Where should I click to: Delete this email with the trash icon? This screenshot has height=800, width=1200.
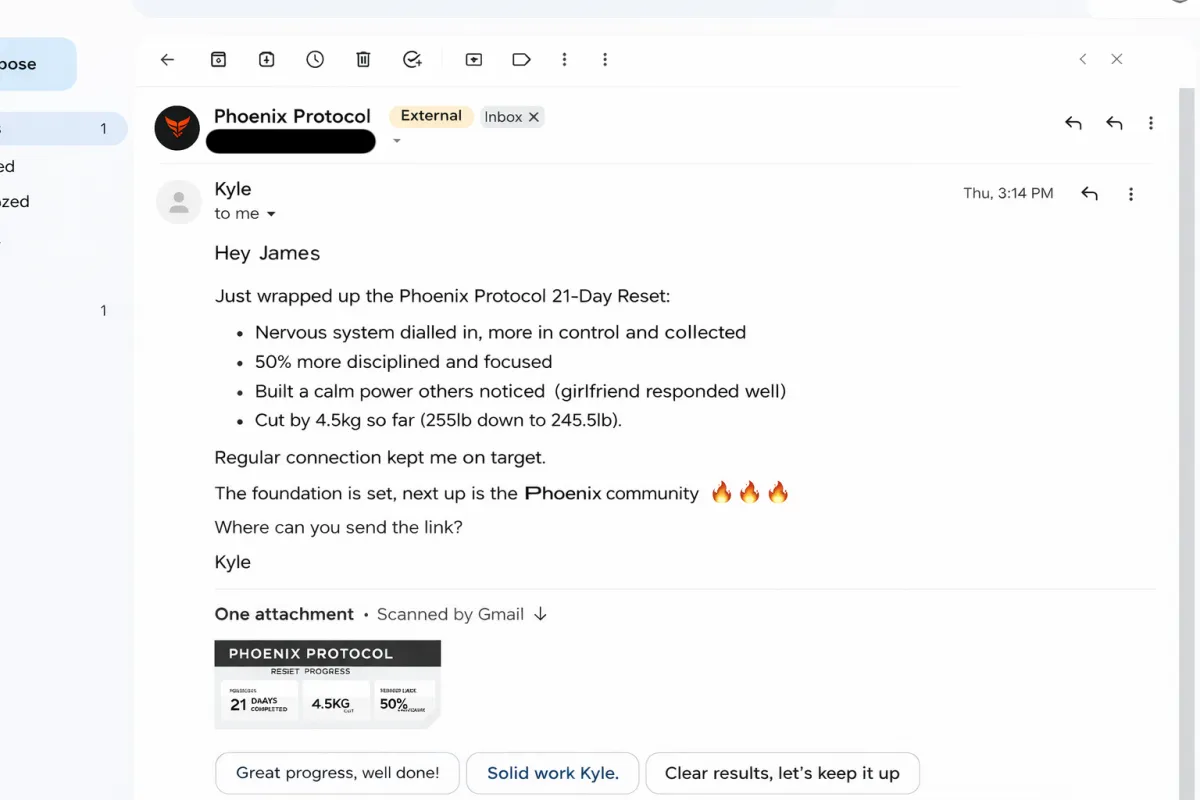[363, 60]
